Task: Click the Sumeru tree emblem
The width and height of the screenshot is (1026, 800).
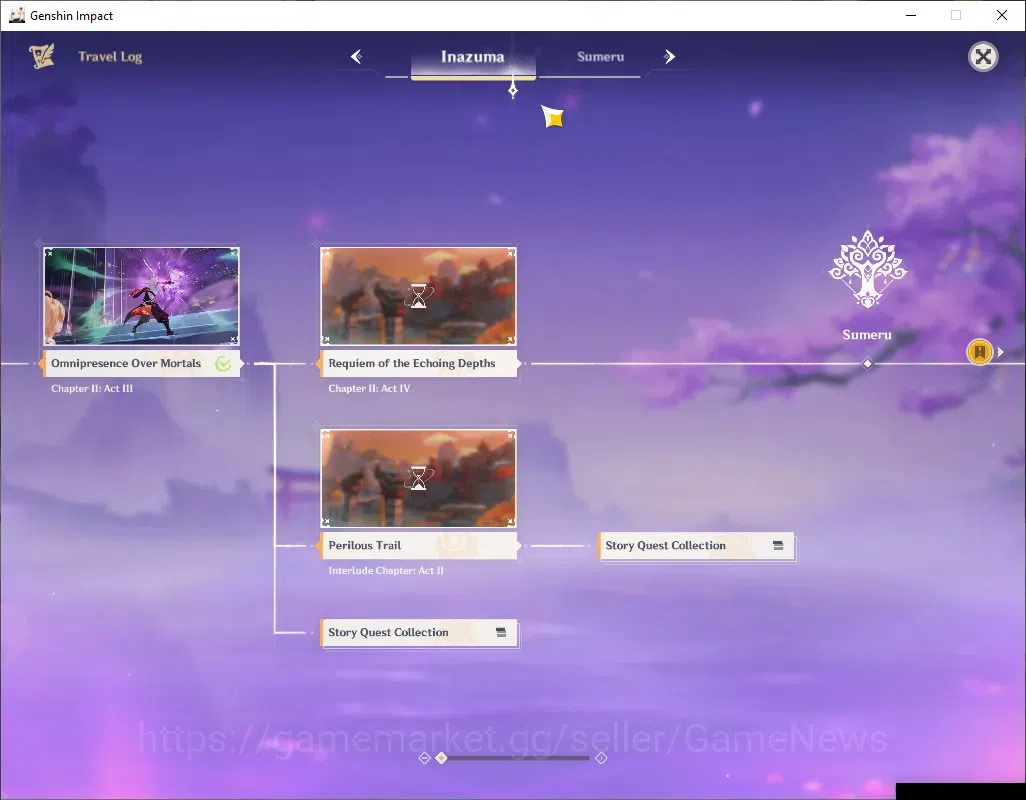Action: [x=867, y=269]
